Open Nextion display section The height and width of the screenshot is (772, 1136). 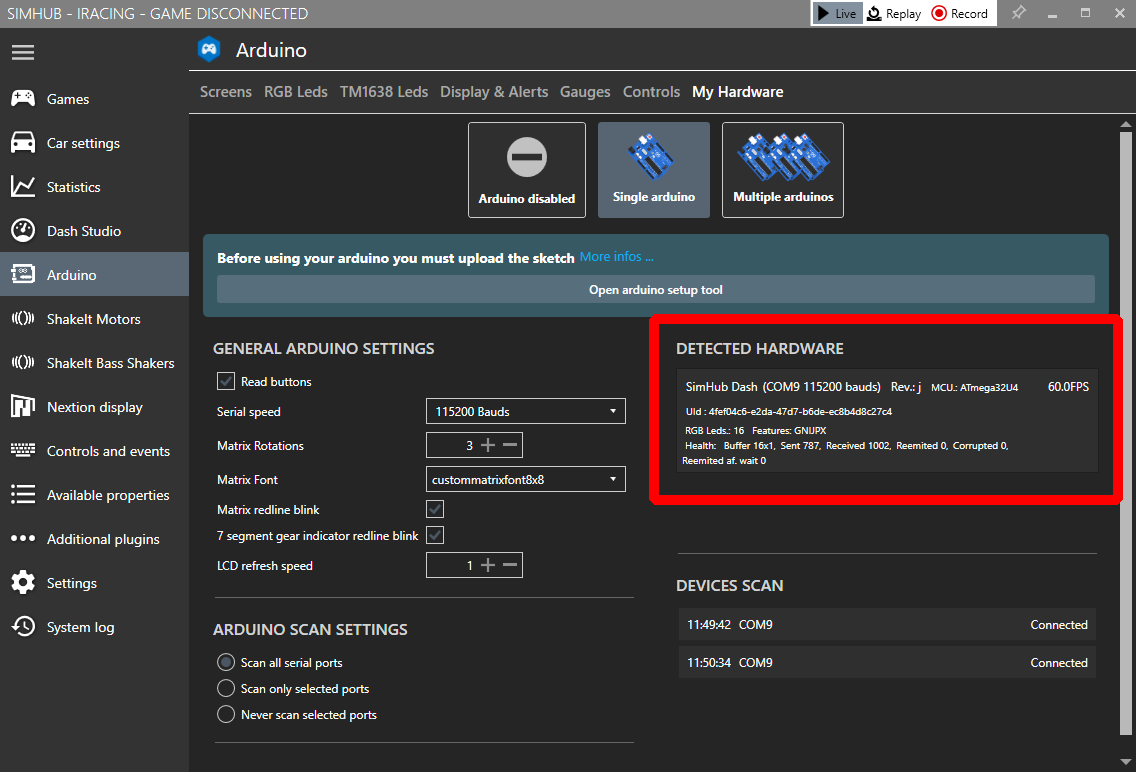tap(94, 407)
